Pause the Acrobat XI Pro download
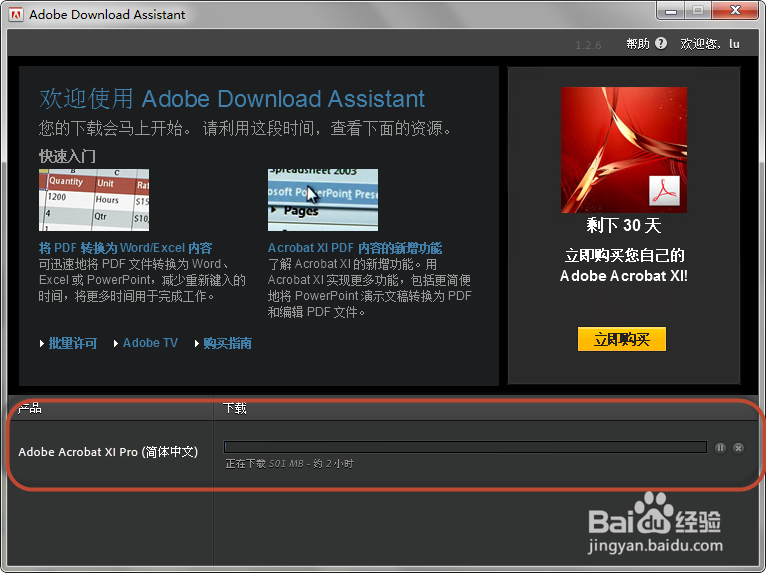This screenshot has height=573, width=766. click(x=720, y=448)
